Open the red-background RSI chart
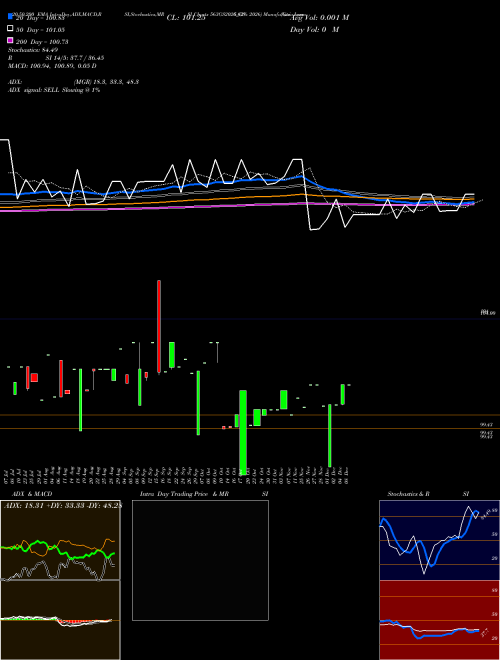The width and height of the screenshot is (500, 660). pos(439,620)
